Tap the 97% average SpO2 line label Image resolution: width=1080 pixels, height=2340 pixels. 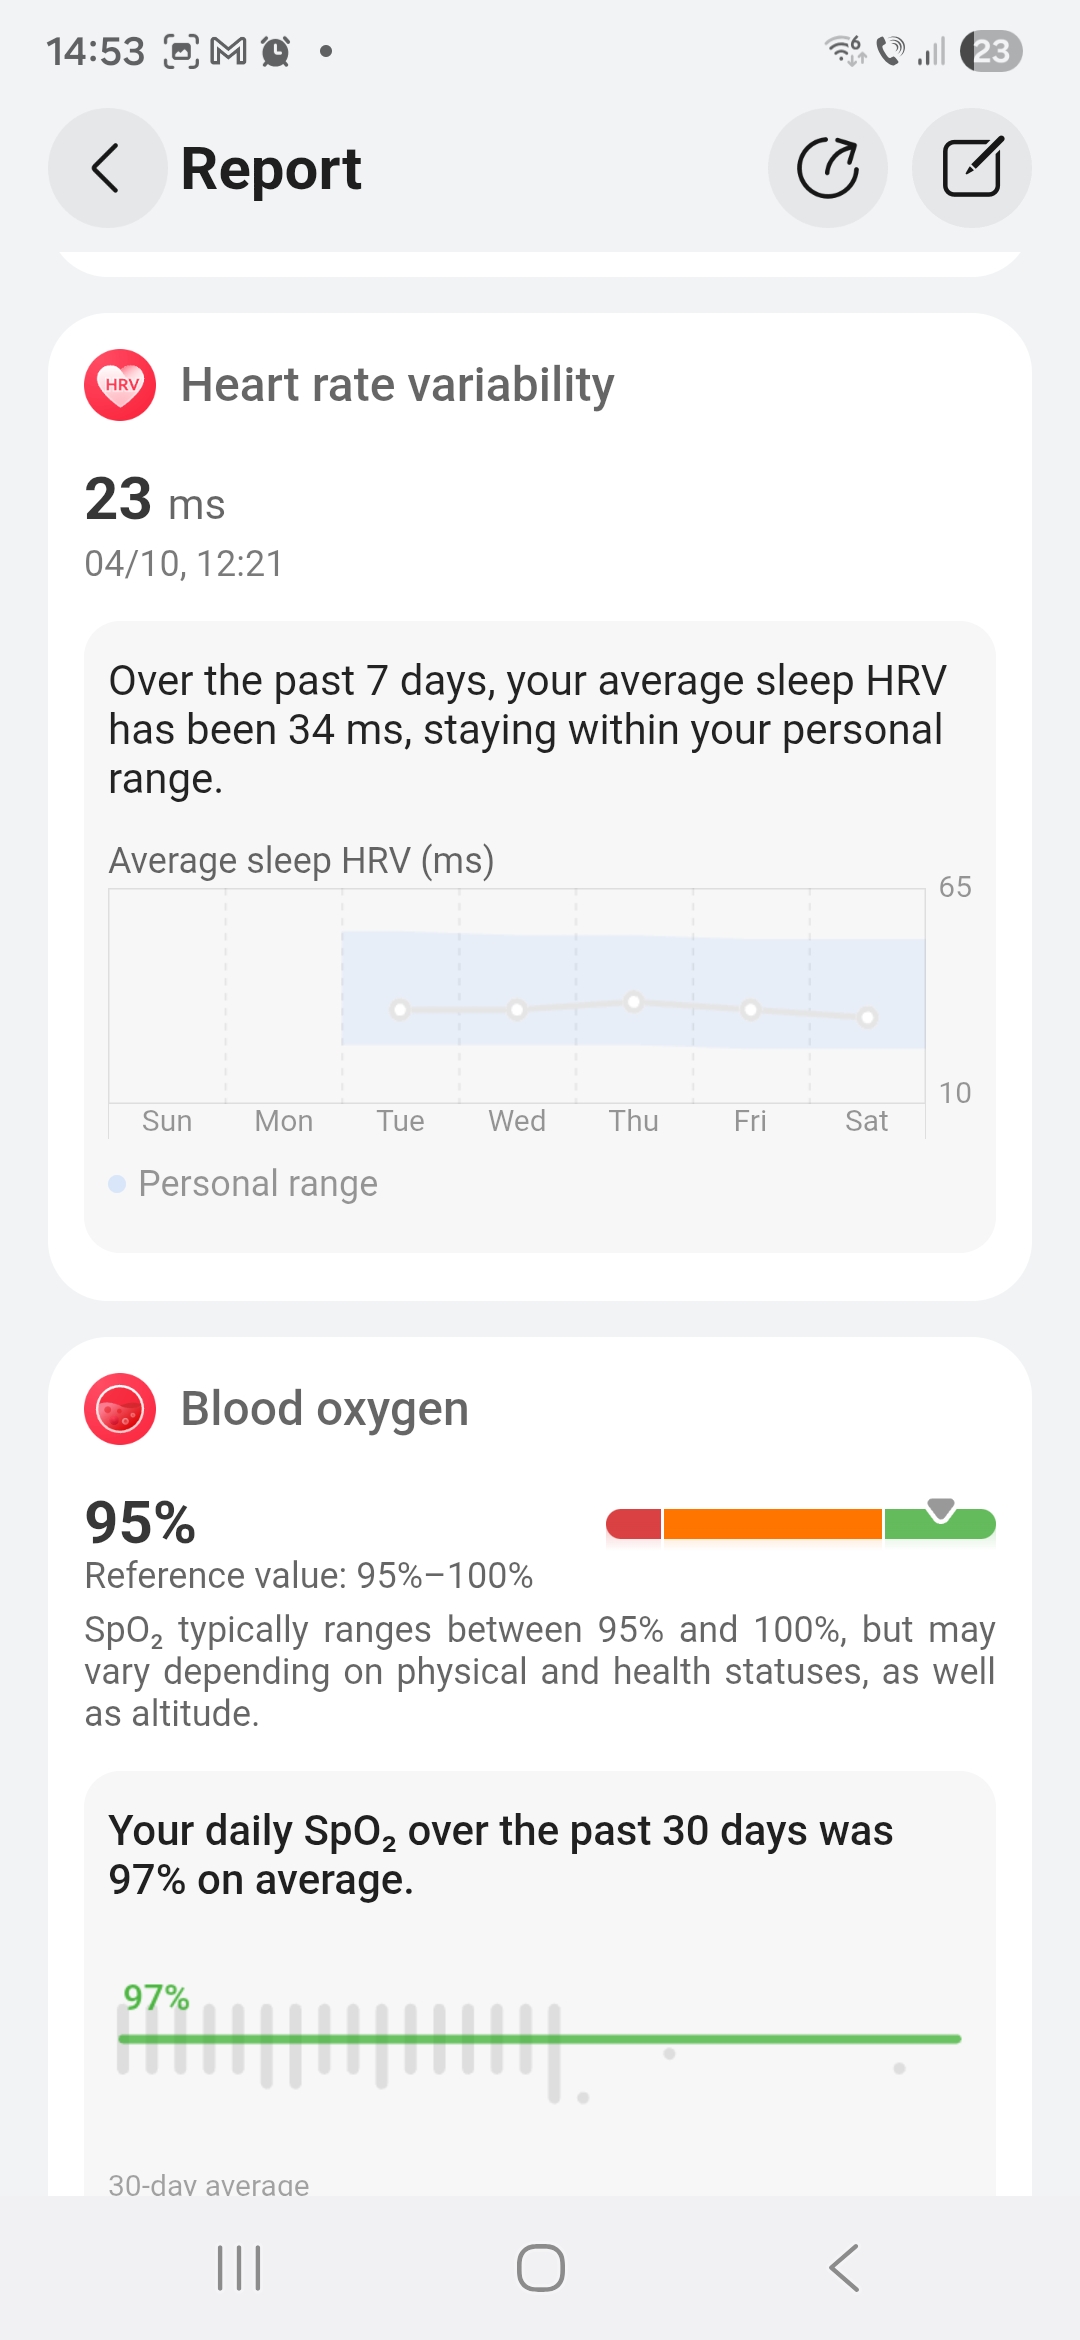[x=156, y=1997]
